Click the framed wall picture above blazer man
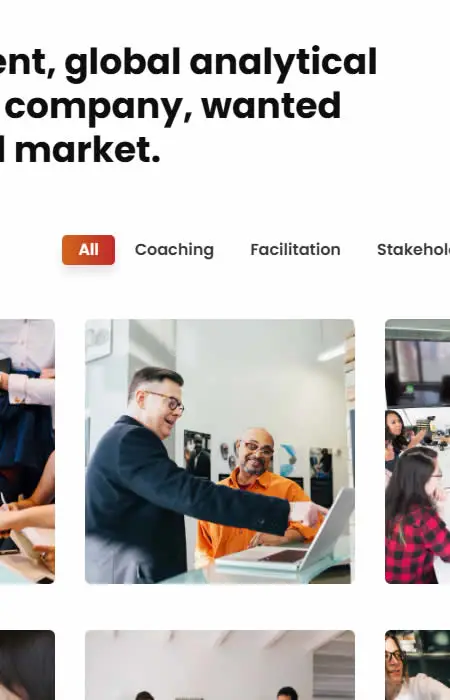 (x=99, y=340)
